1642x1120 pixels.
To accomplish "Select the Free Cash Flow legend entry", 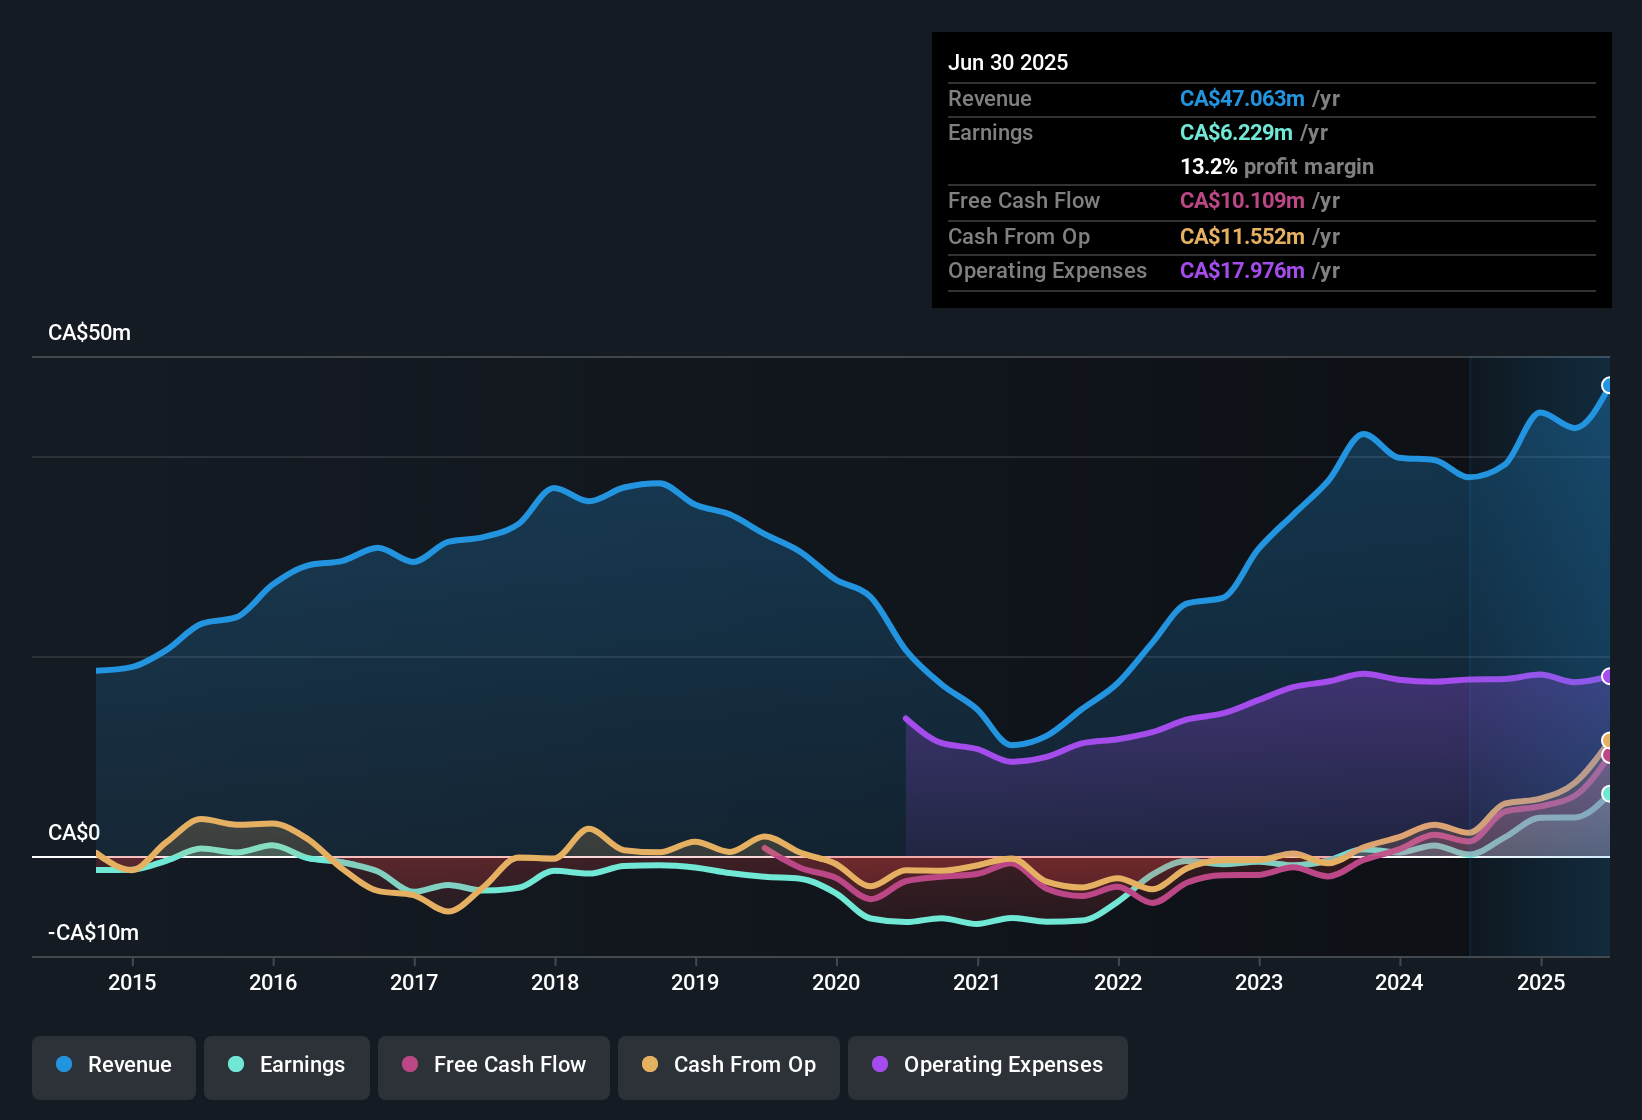I will [x=493, y=1065].
